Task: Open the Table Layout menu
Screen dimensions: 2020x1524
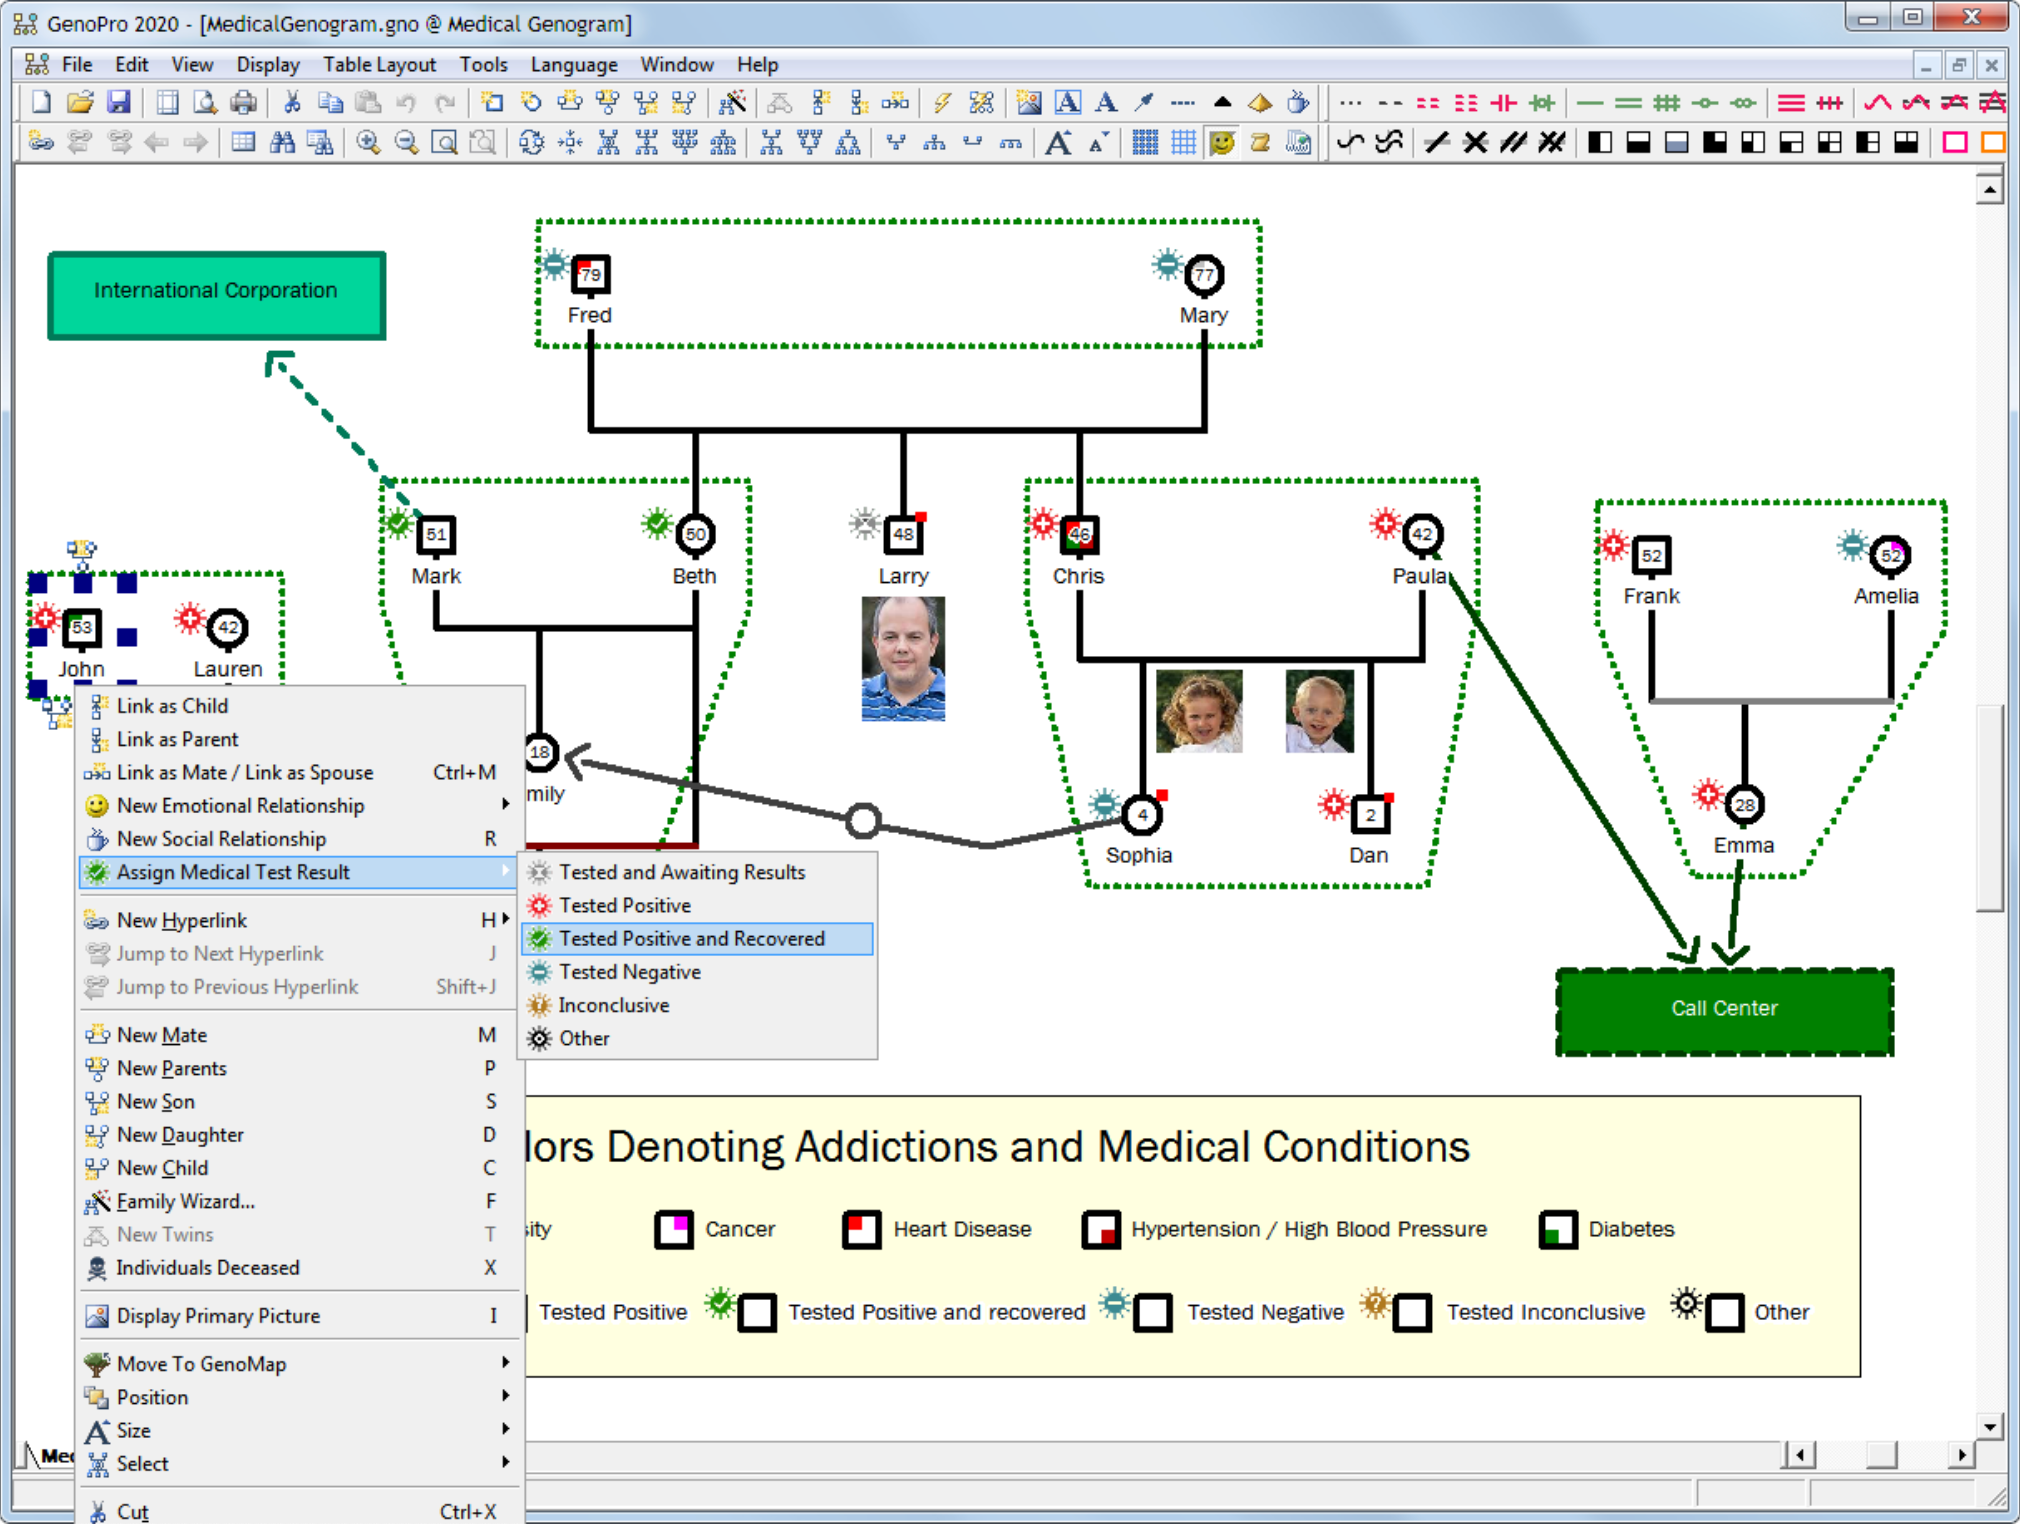Action: click(379, 65)
